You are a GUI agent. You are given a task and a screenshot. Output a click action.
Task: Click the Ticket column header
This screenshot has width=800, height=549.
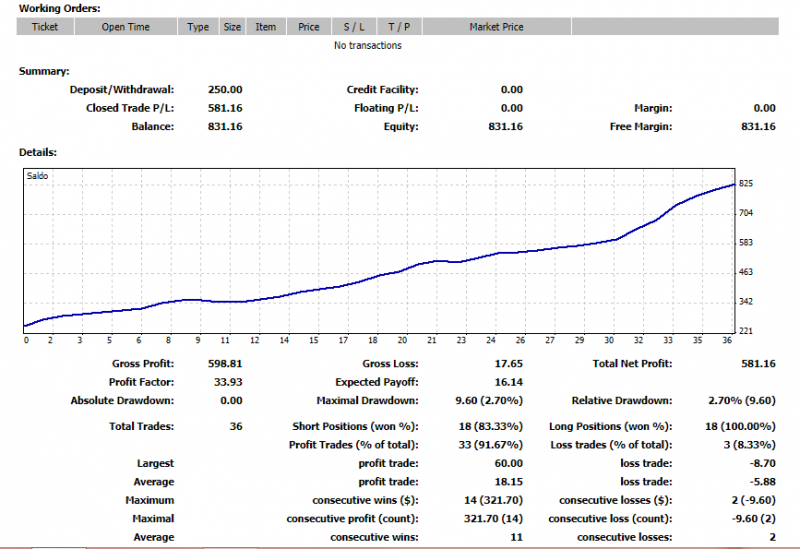click(x=45, y=27)
